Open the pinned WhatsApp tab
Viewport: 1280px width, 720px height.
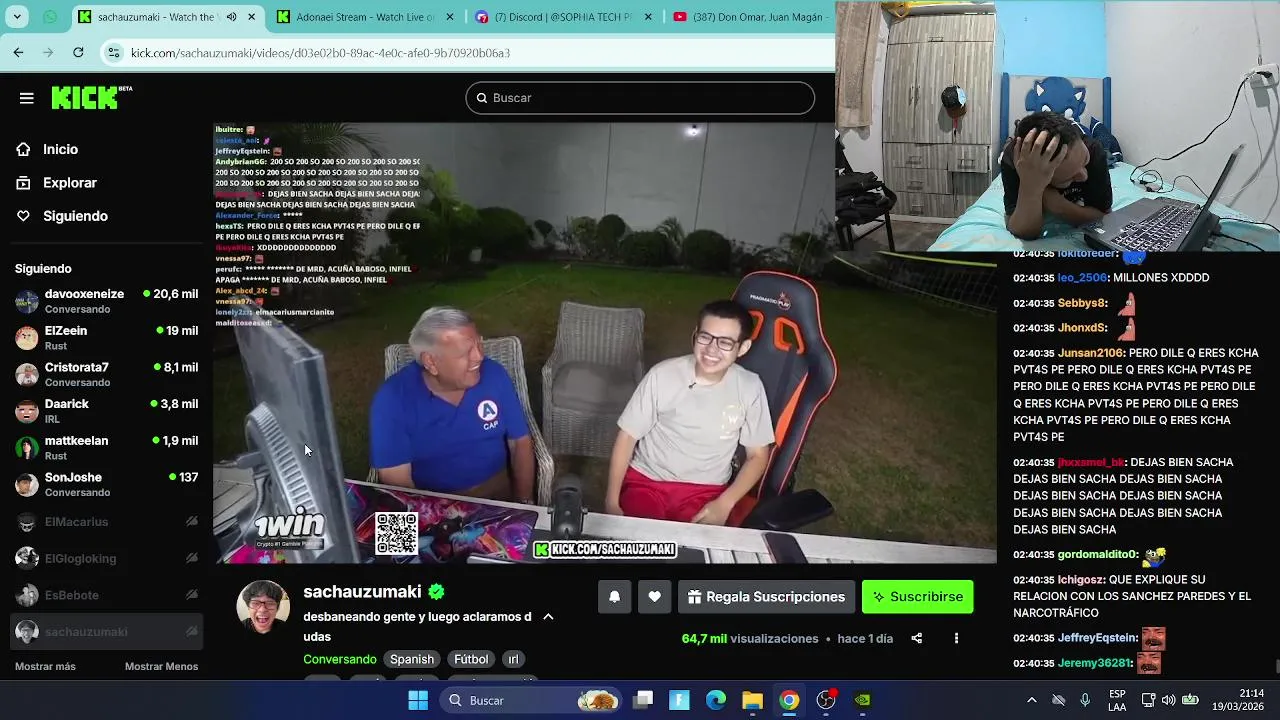tap(50, 17)
